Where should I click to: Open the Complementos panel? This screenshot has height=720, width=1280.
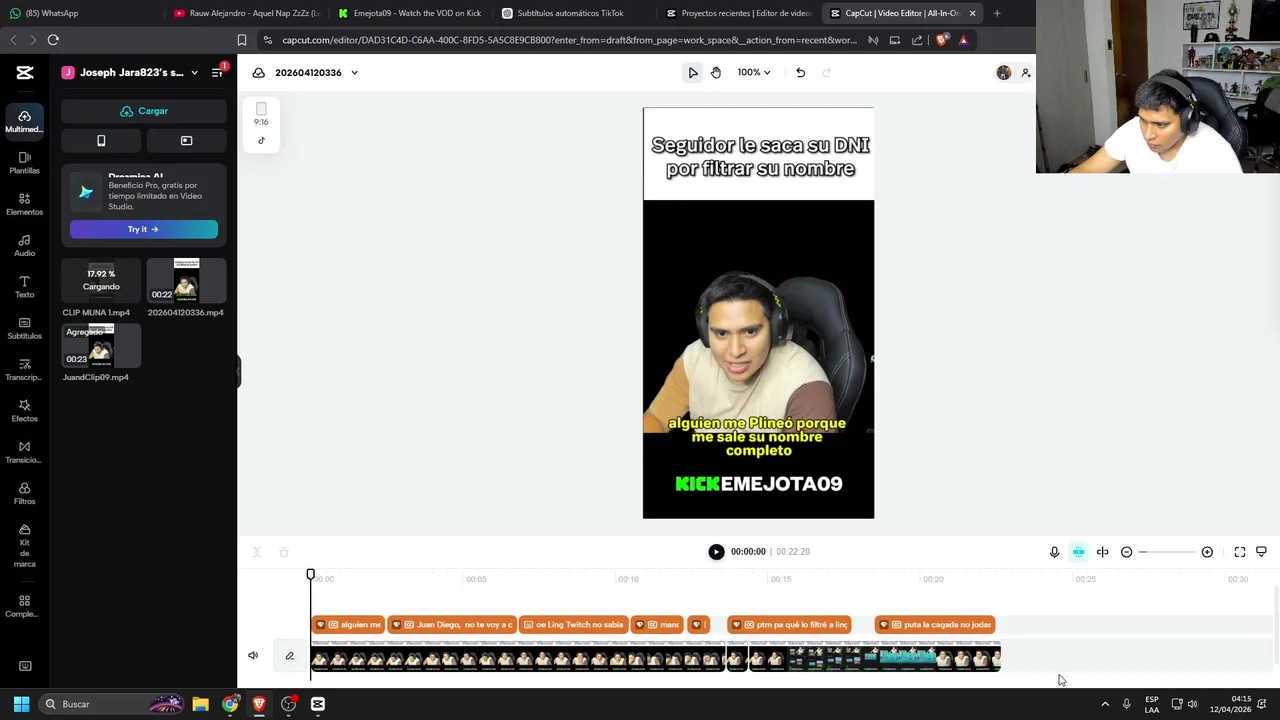click(24, 606)
